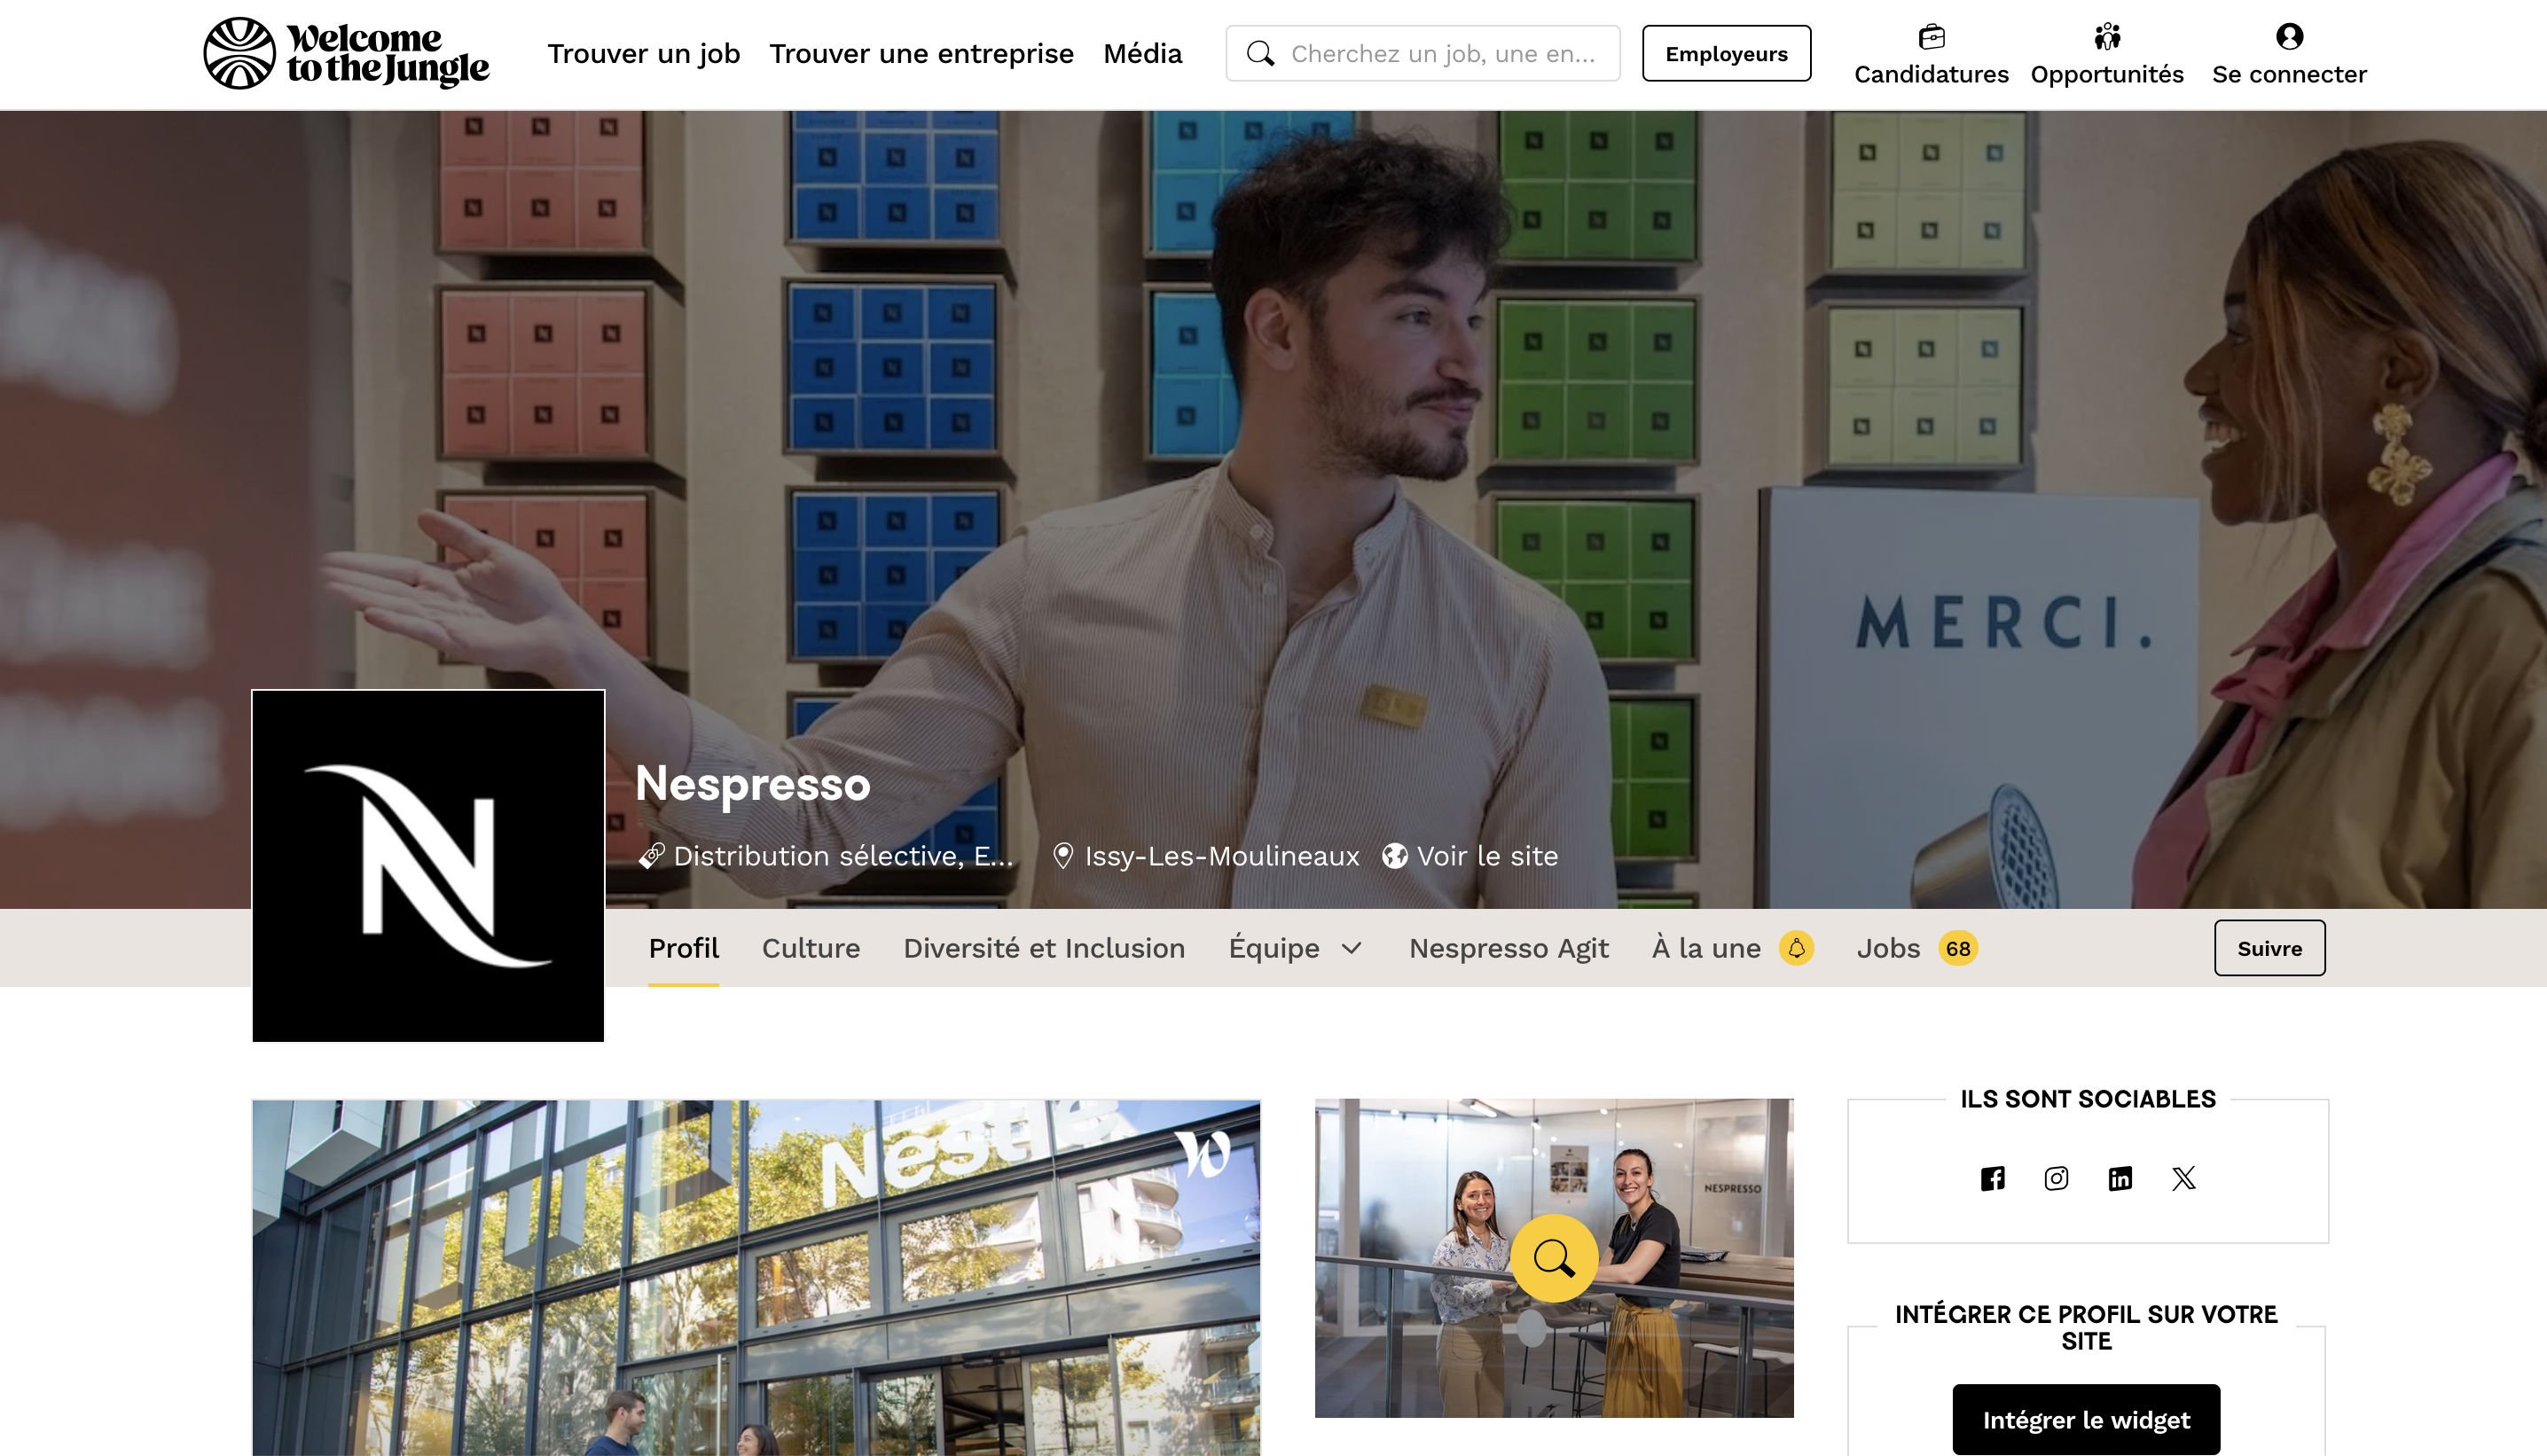The height and width of the screenshot is (1456, 2547).
Task: Click the Nespresso N logo image
Action: [428, 866]
